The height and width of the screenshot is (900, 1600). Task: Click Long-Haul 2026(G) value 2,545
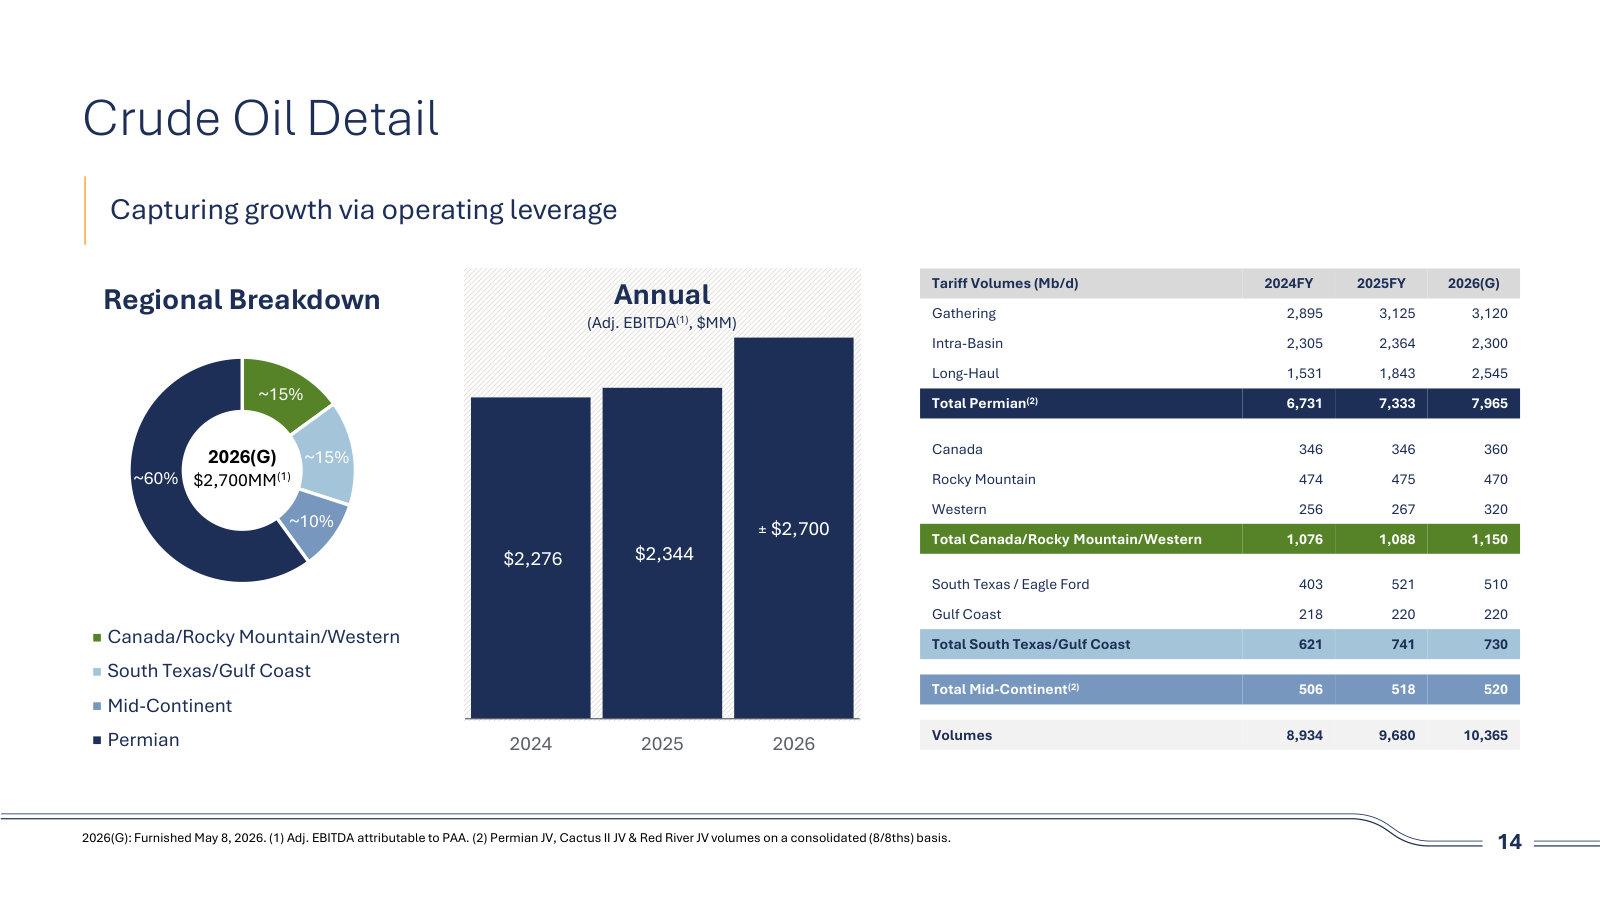(x=1489, y=373)
